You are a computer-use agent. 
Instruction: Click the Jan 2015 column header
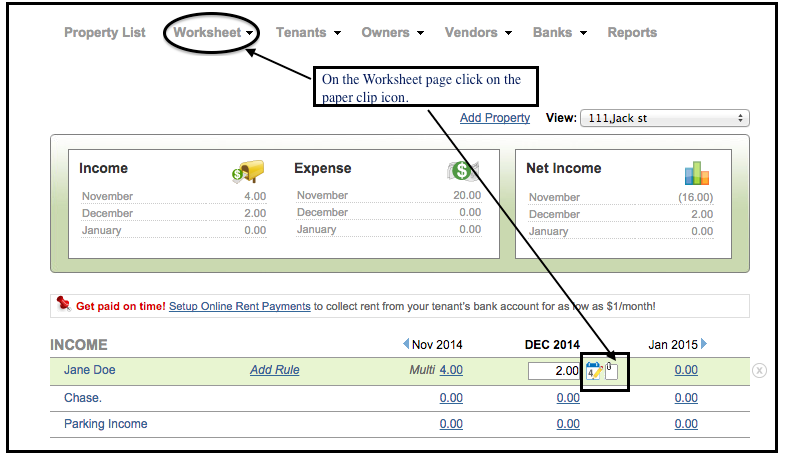point(673,345)
